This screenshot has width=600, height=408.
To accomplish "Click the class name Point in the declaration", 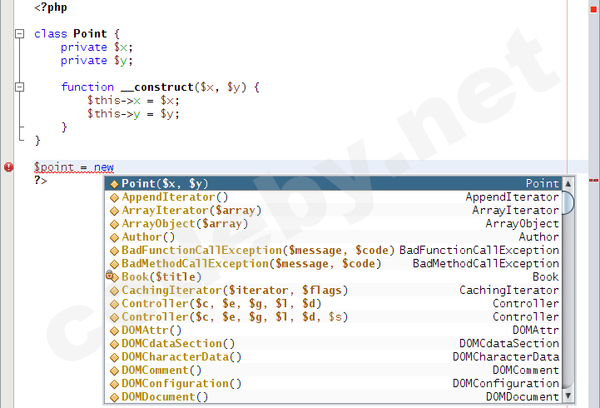I will pyautogui.click(x=90, y=34).
